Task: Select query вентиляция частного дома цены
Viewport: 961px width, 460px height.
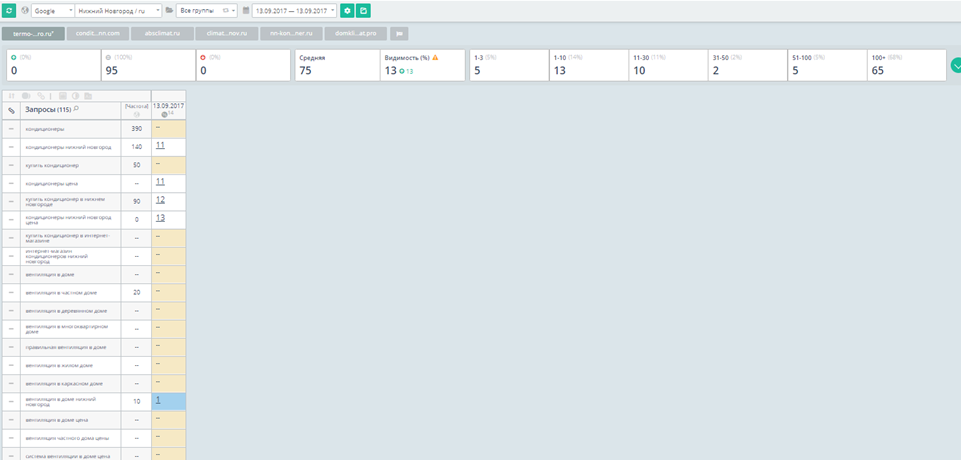Action: tap(70, 439)
